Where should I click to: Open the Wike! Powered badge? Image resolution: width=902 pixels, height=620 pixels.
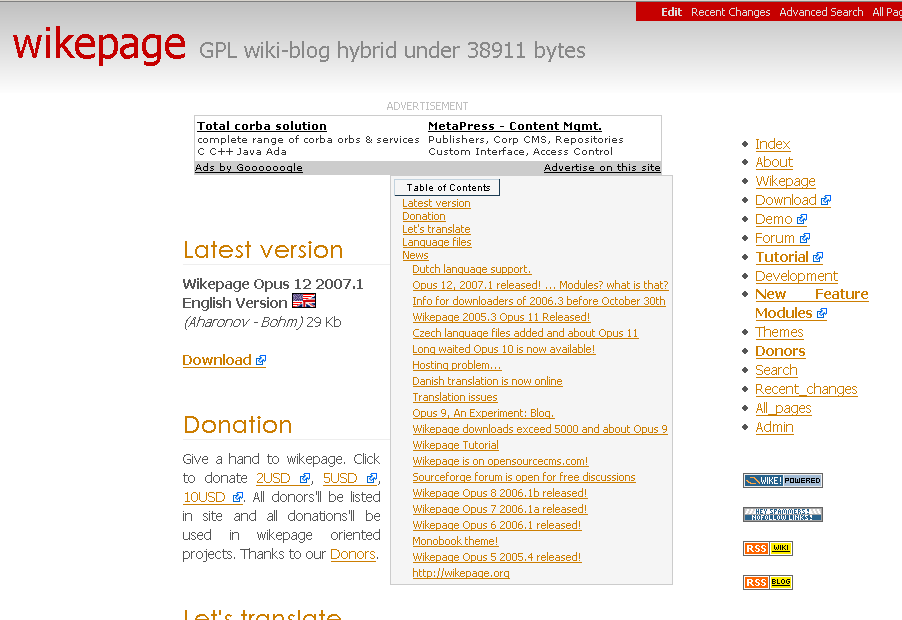pyautogui.click(x=782, y=480)
